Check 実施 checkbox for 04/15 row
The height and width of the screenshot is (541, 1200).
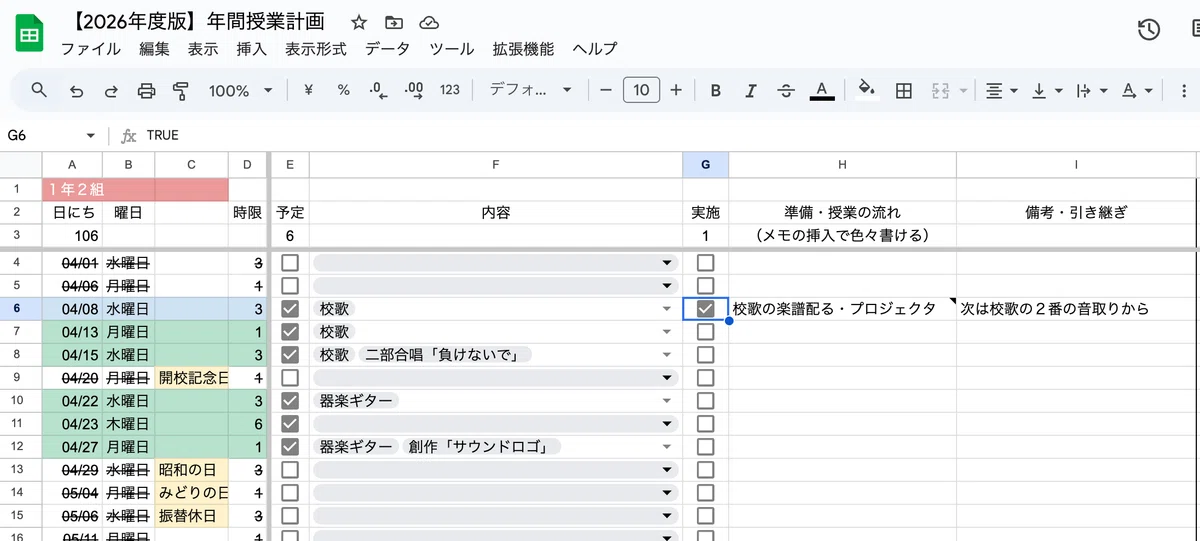[x=706, y=355]
